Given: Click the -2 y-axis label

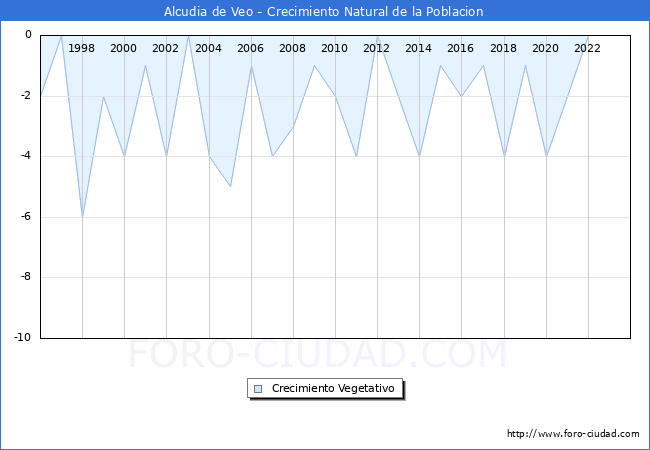Looking at the screenshot, I should [x=26, y=96].
